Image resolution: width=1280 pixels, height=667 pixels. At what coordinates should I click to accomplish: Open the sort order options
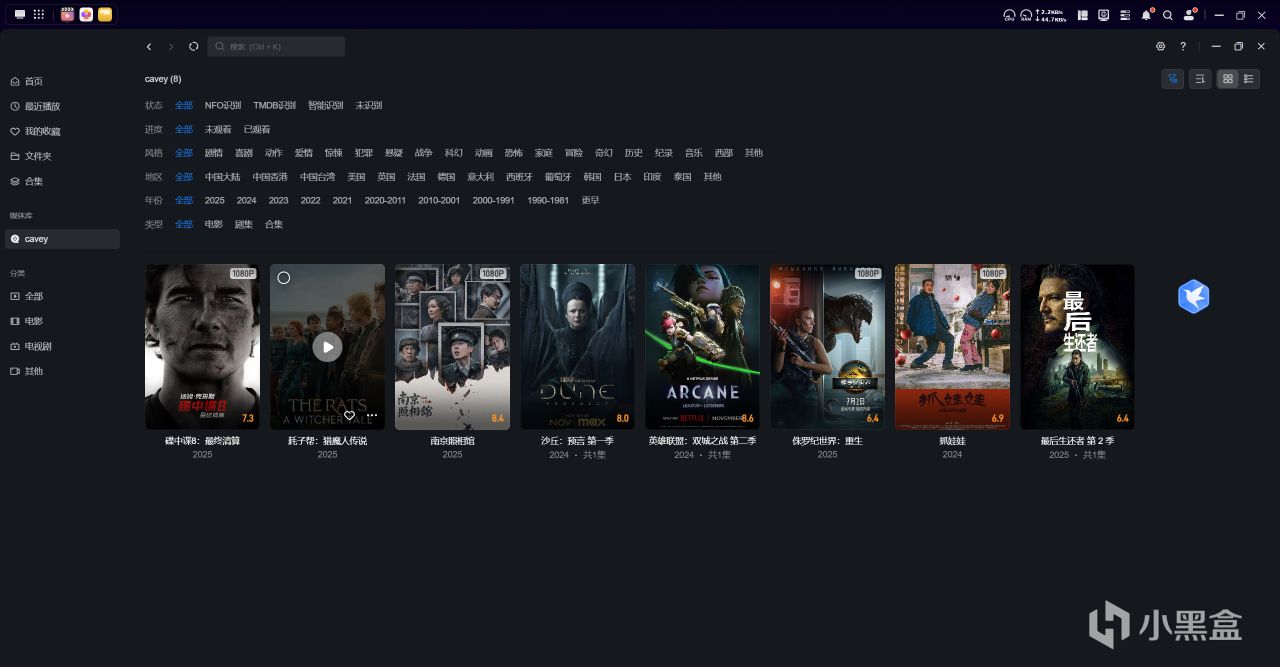[1200, 79]
